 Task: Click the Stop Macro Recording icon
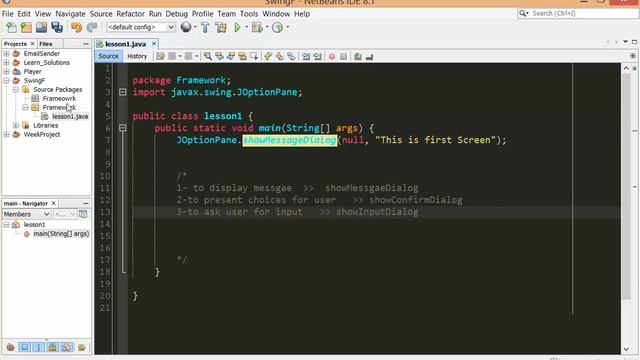coord(343,56)
